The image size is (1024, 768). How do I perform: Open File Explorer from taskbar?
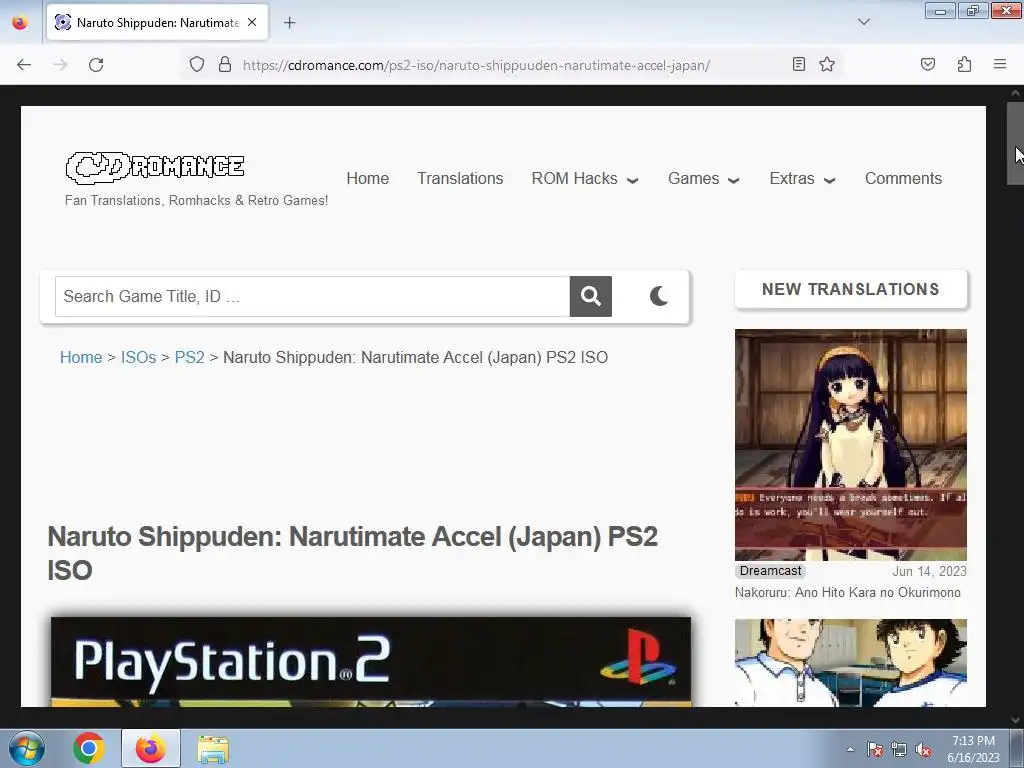pos(213,749)
